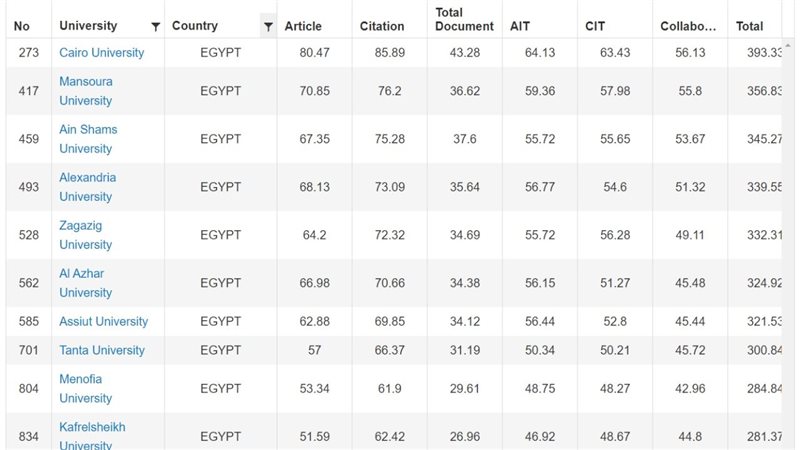Sort by the Total Document column
Viewport: 800px width, 450px height.
pyautogui.click(x=464, y=20)
